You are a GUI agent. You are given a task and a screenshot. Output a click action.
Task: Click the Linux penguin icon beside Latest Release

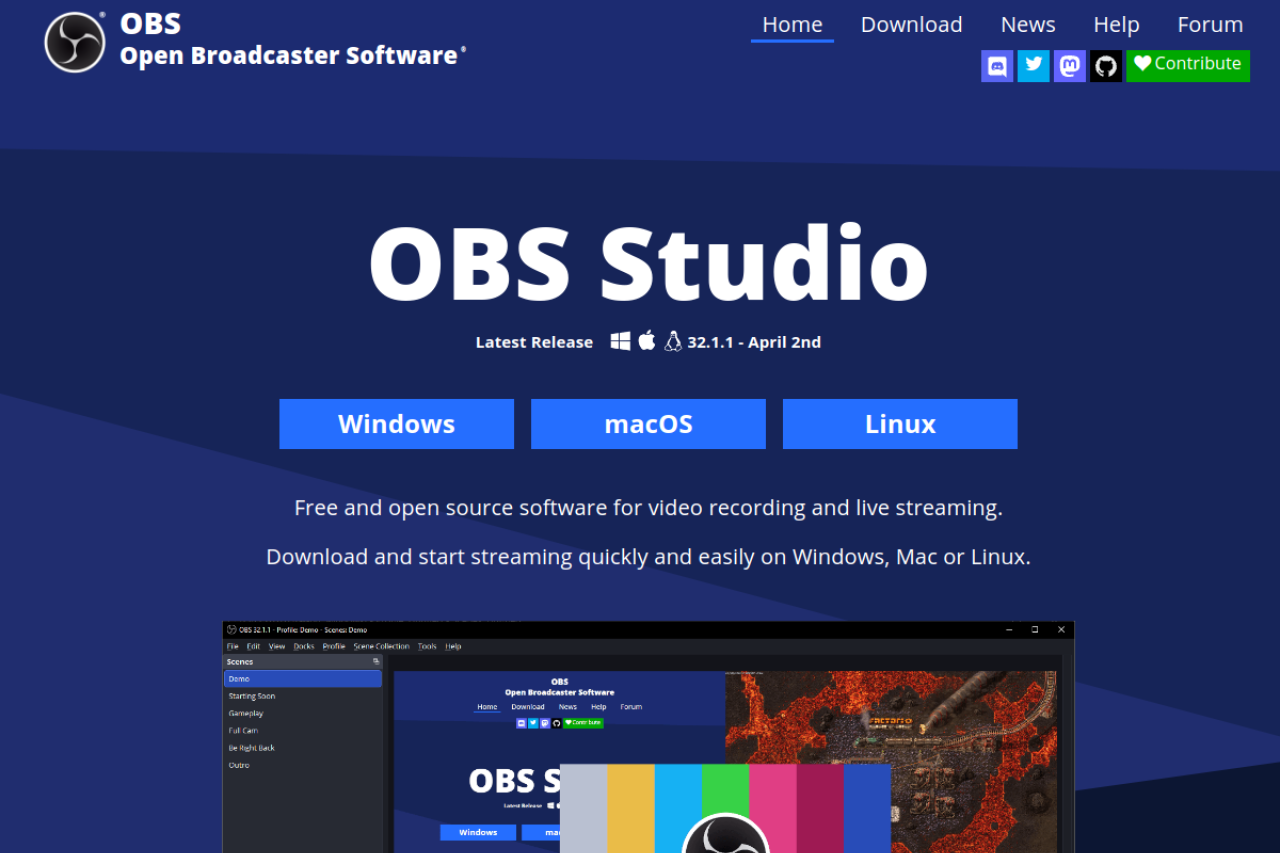[x=673, y=341]
